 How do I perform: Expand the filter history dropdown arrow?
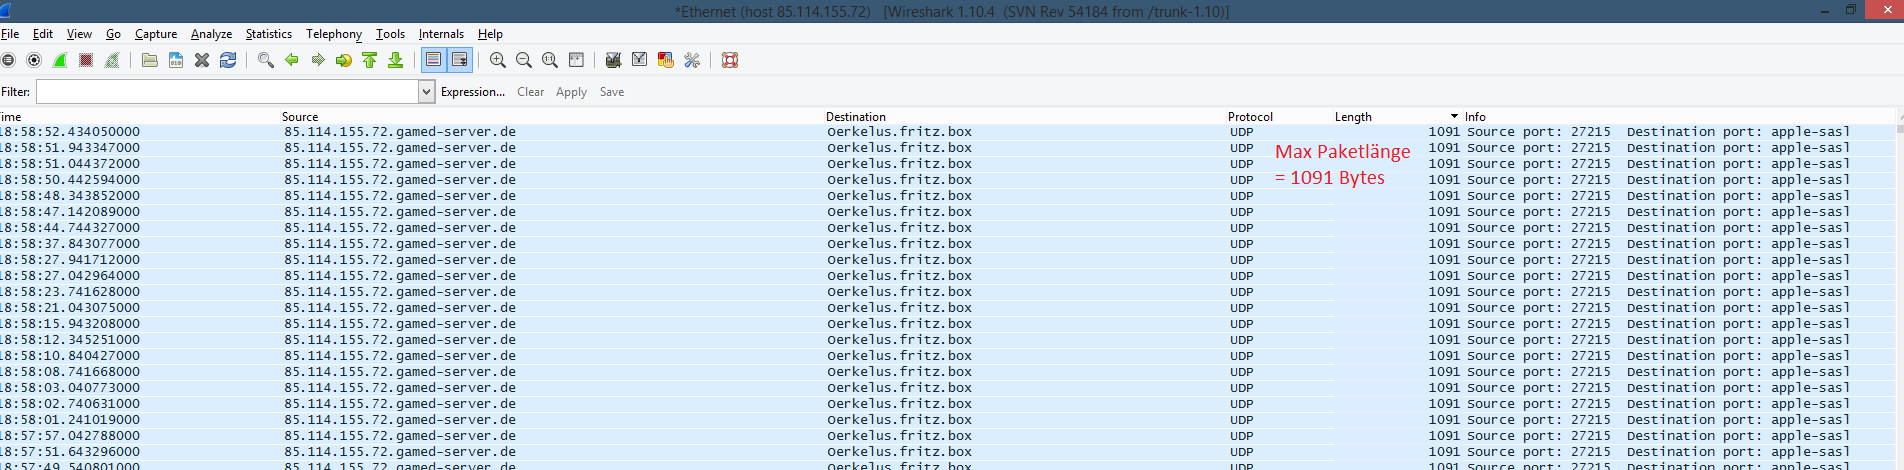coord(426,92)
